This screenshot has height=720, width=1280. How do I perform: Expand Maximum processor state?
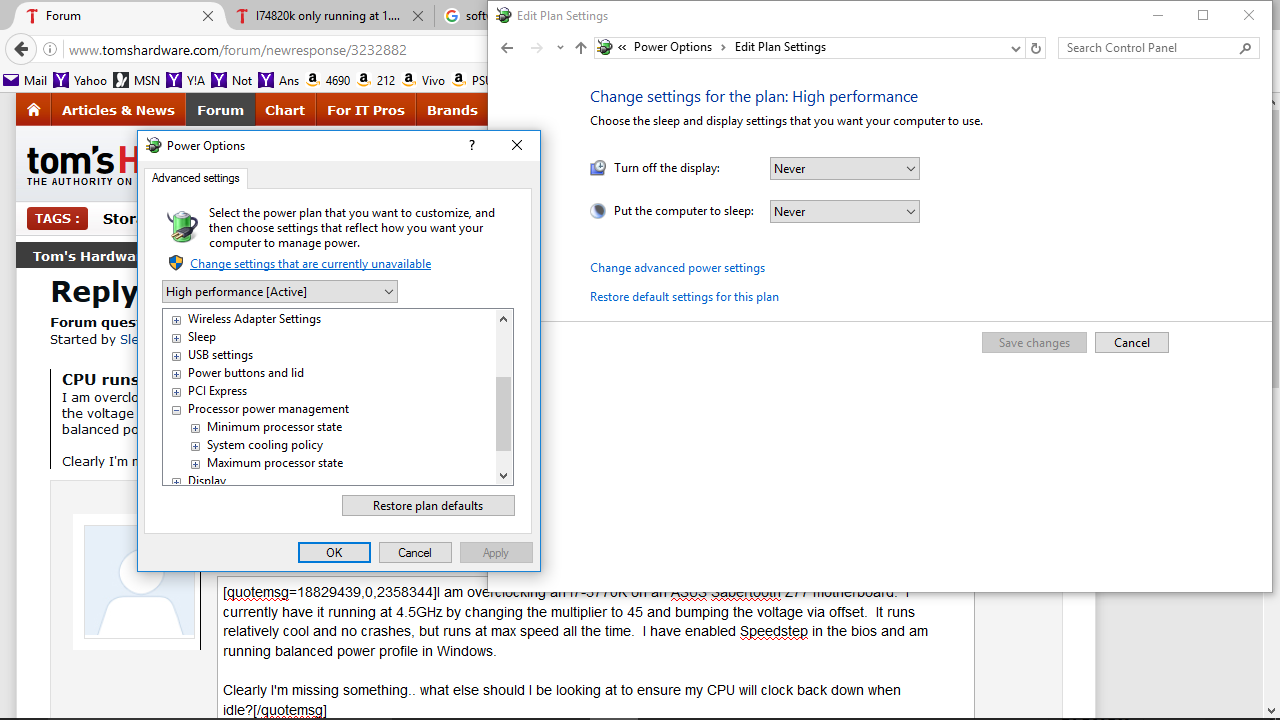tap(196, 464)
